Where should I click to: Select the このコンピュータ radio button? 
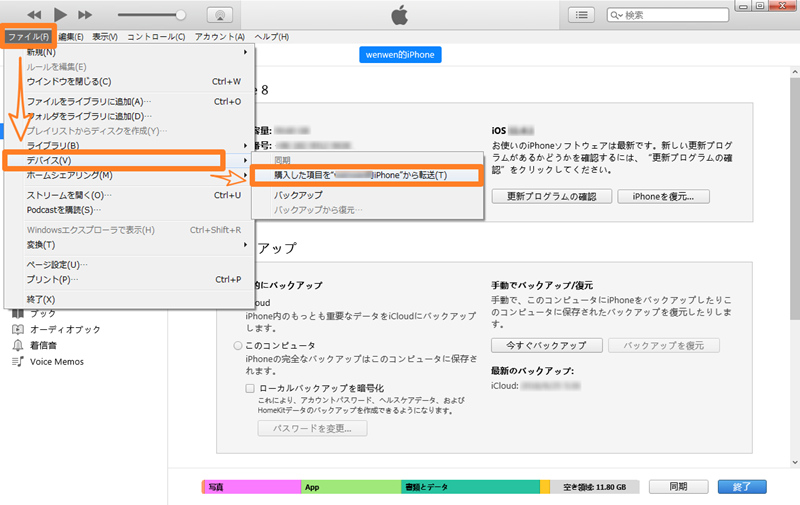click(x=238, y=346)
